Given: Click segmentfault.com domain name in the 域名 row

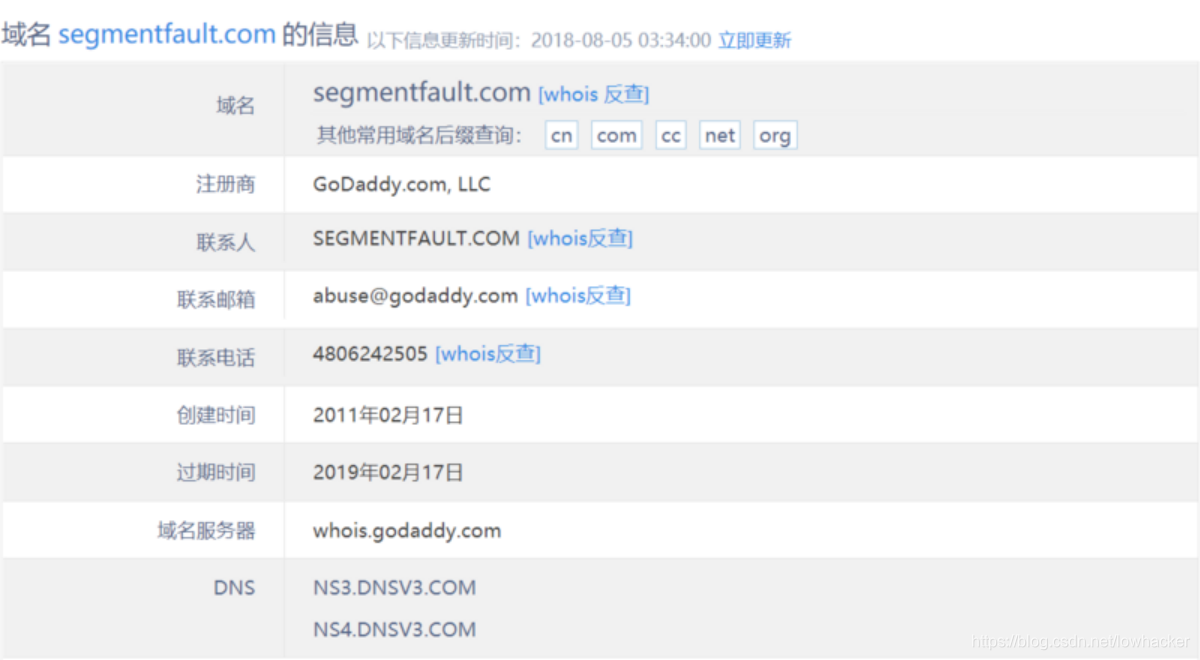Looking at the screenshot, I should coord(421,92).
